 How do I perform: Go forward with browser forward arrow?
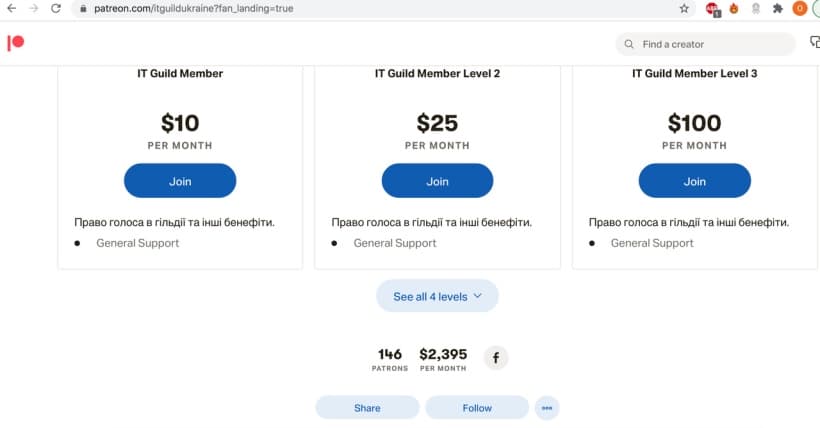(x=34, y=8)
